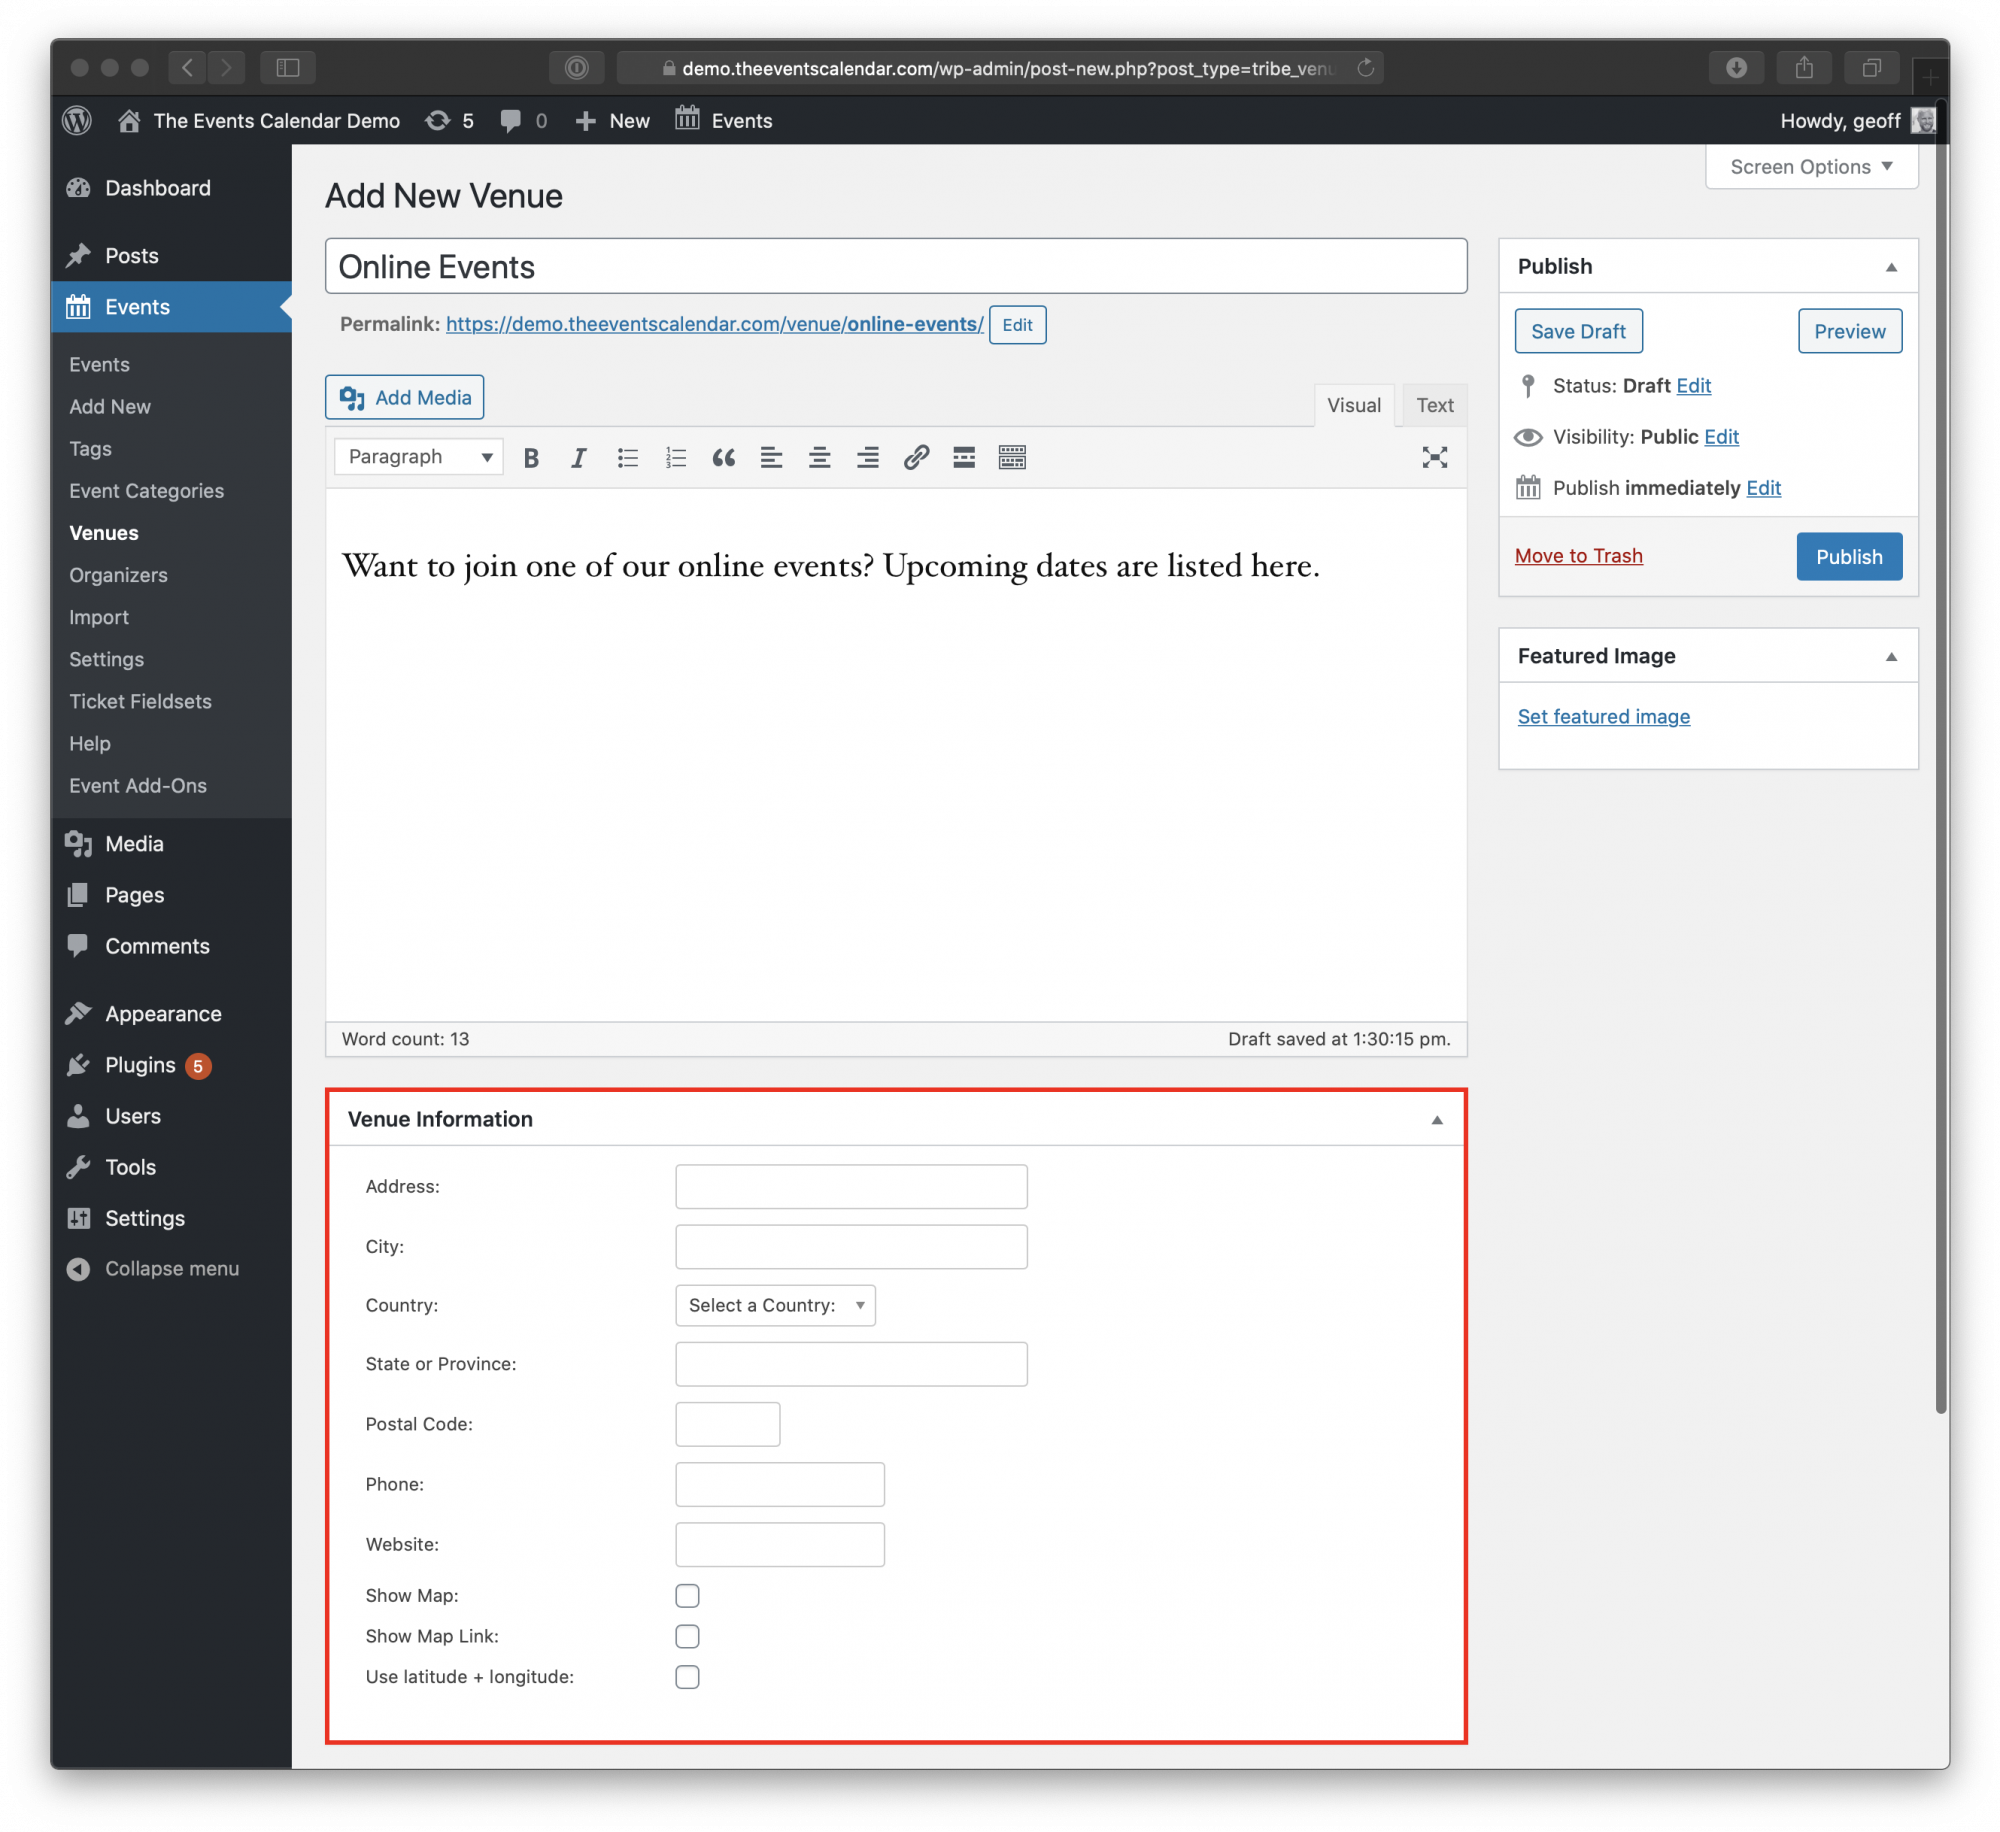This screenshot has height=1832, width=2000.
Task: Toggle distraction-free writing mode
Action: pyautogui.click(x=1434, y=457)
